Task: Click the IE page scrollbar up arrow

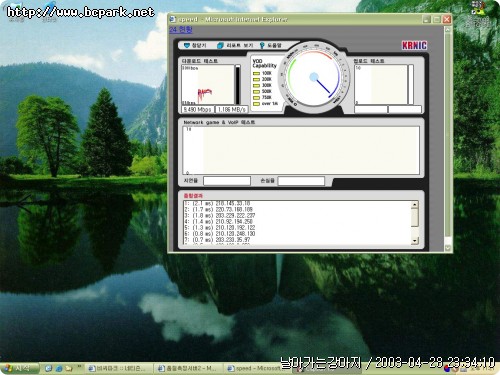Action: tap(448, 30)
